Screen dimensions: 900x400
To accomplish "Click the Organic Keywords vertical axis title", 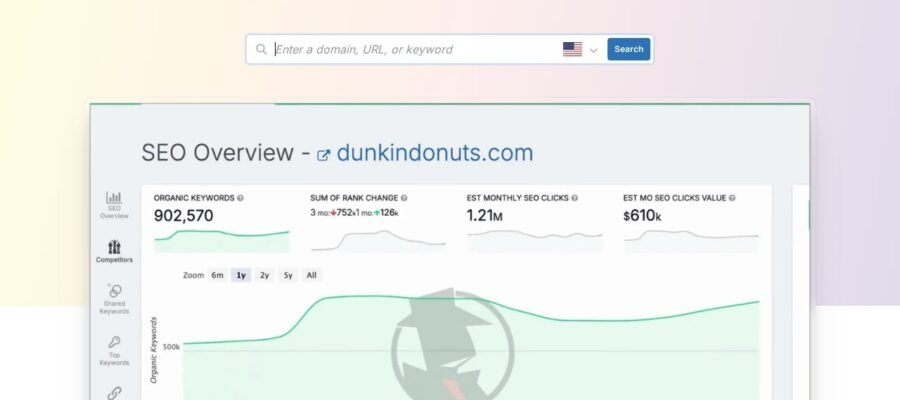I will tap(154, 350).
